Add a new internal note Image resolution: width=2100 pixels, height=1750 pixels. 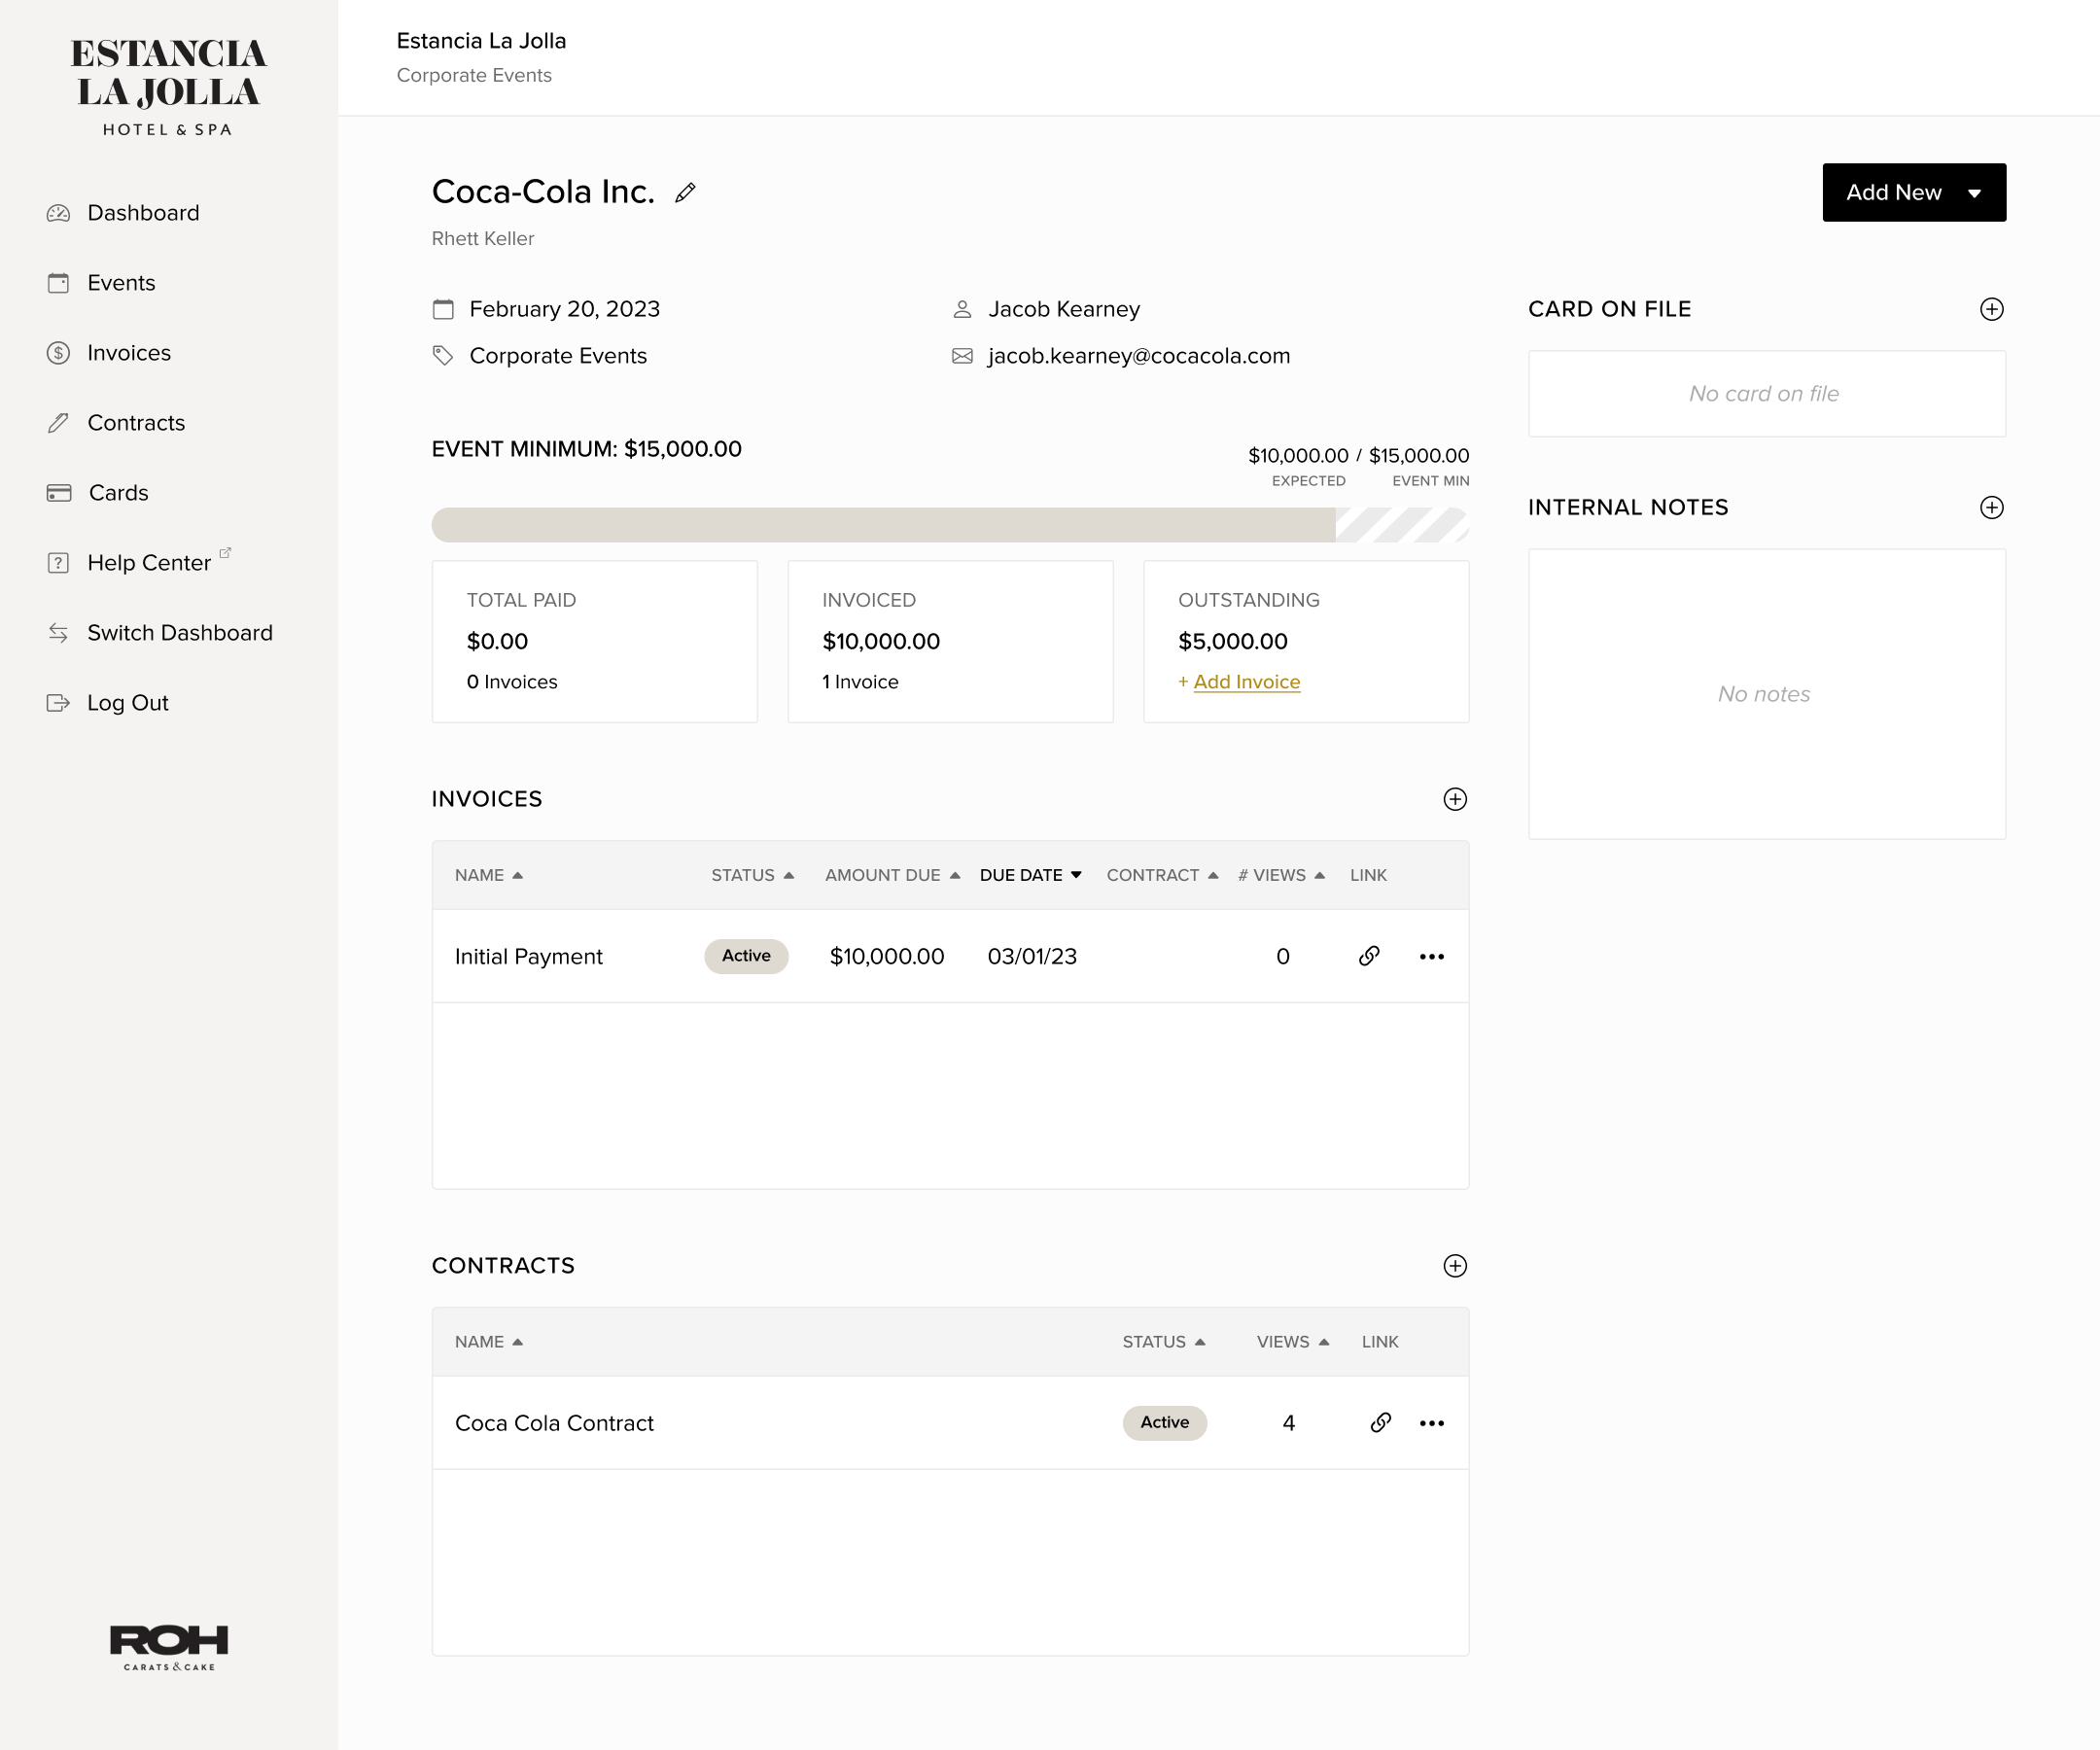pyautogui.click(x=1991, y=507)
